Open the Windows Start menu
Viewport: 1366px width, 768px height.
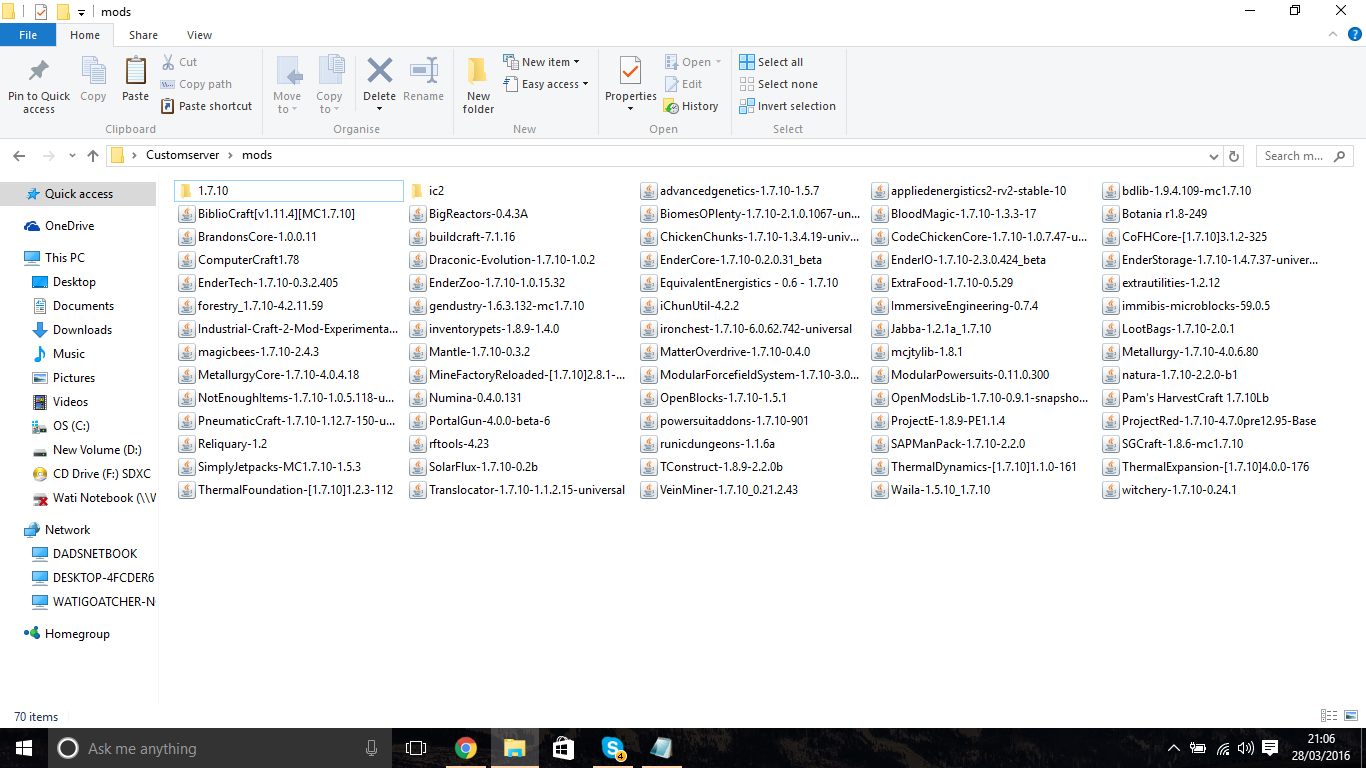tap(23, 748)
